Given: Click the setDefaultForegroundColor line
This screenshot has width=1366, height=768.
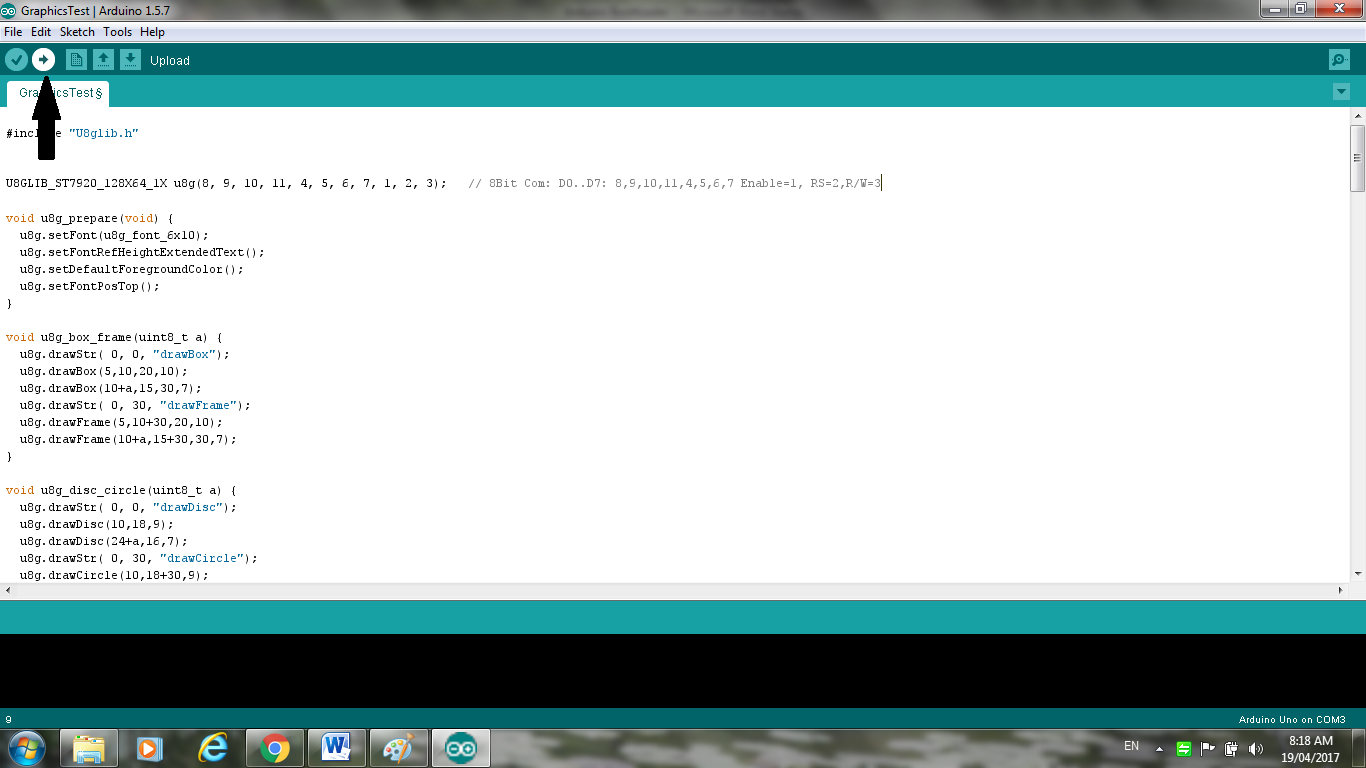Looking at the screenshot, I should click(x=131, y=269).
